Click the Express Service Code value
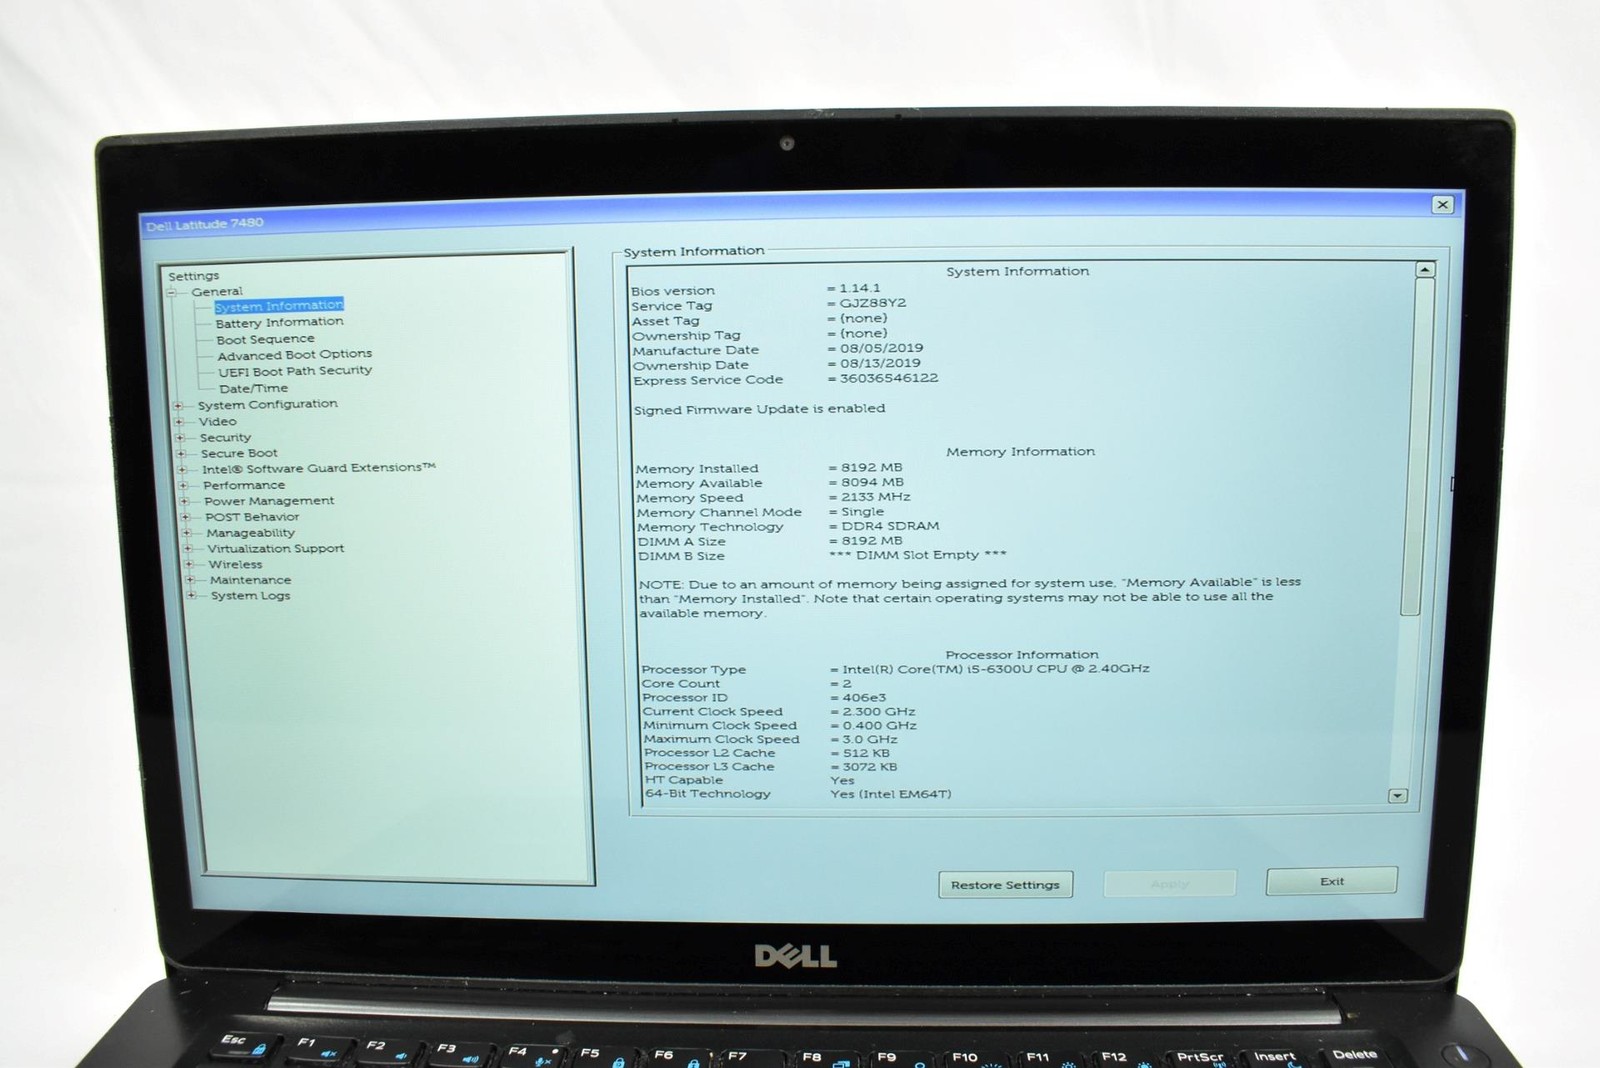The image size is (1600, 1068). [889, 378]
